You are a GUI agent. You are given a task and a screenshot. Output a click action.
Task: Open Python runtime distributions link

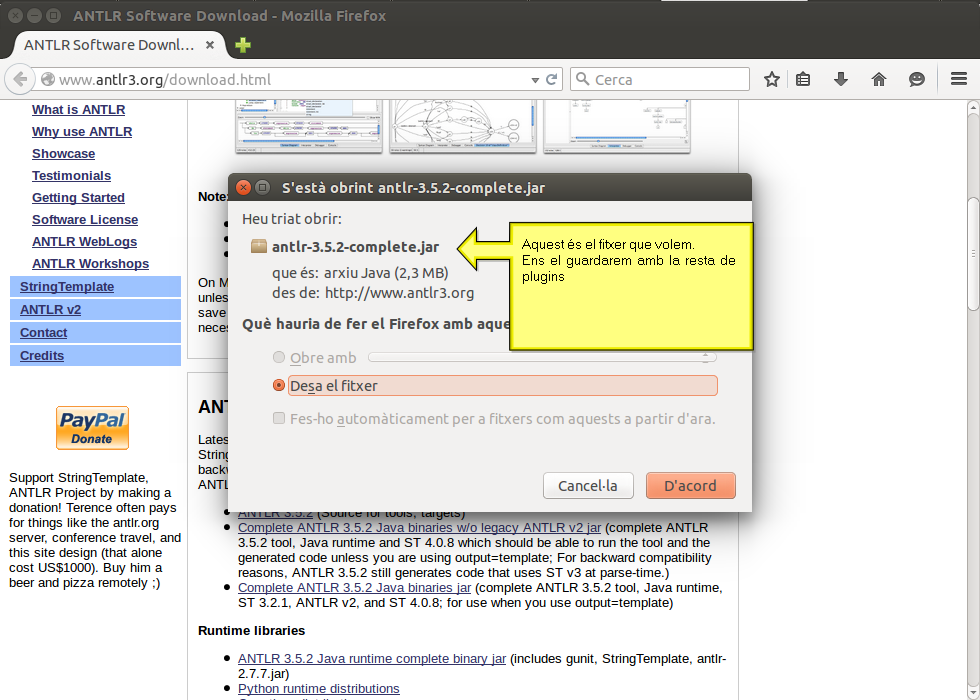coord(319,689)
